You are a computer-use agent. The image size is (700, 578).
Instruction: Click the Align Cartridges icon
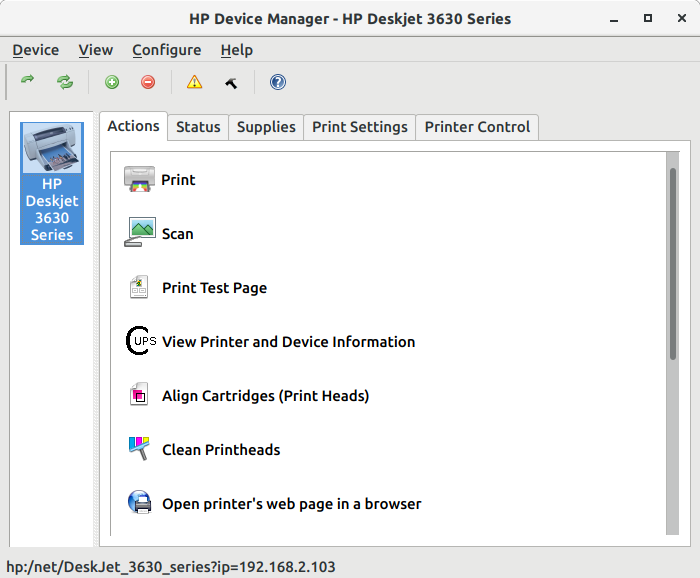point(139,395)
